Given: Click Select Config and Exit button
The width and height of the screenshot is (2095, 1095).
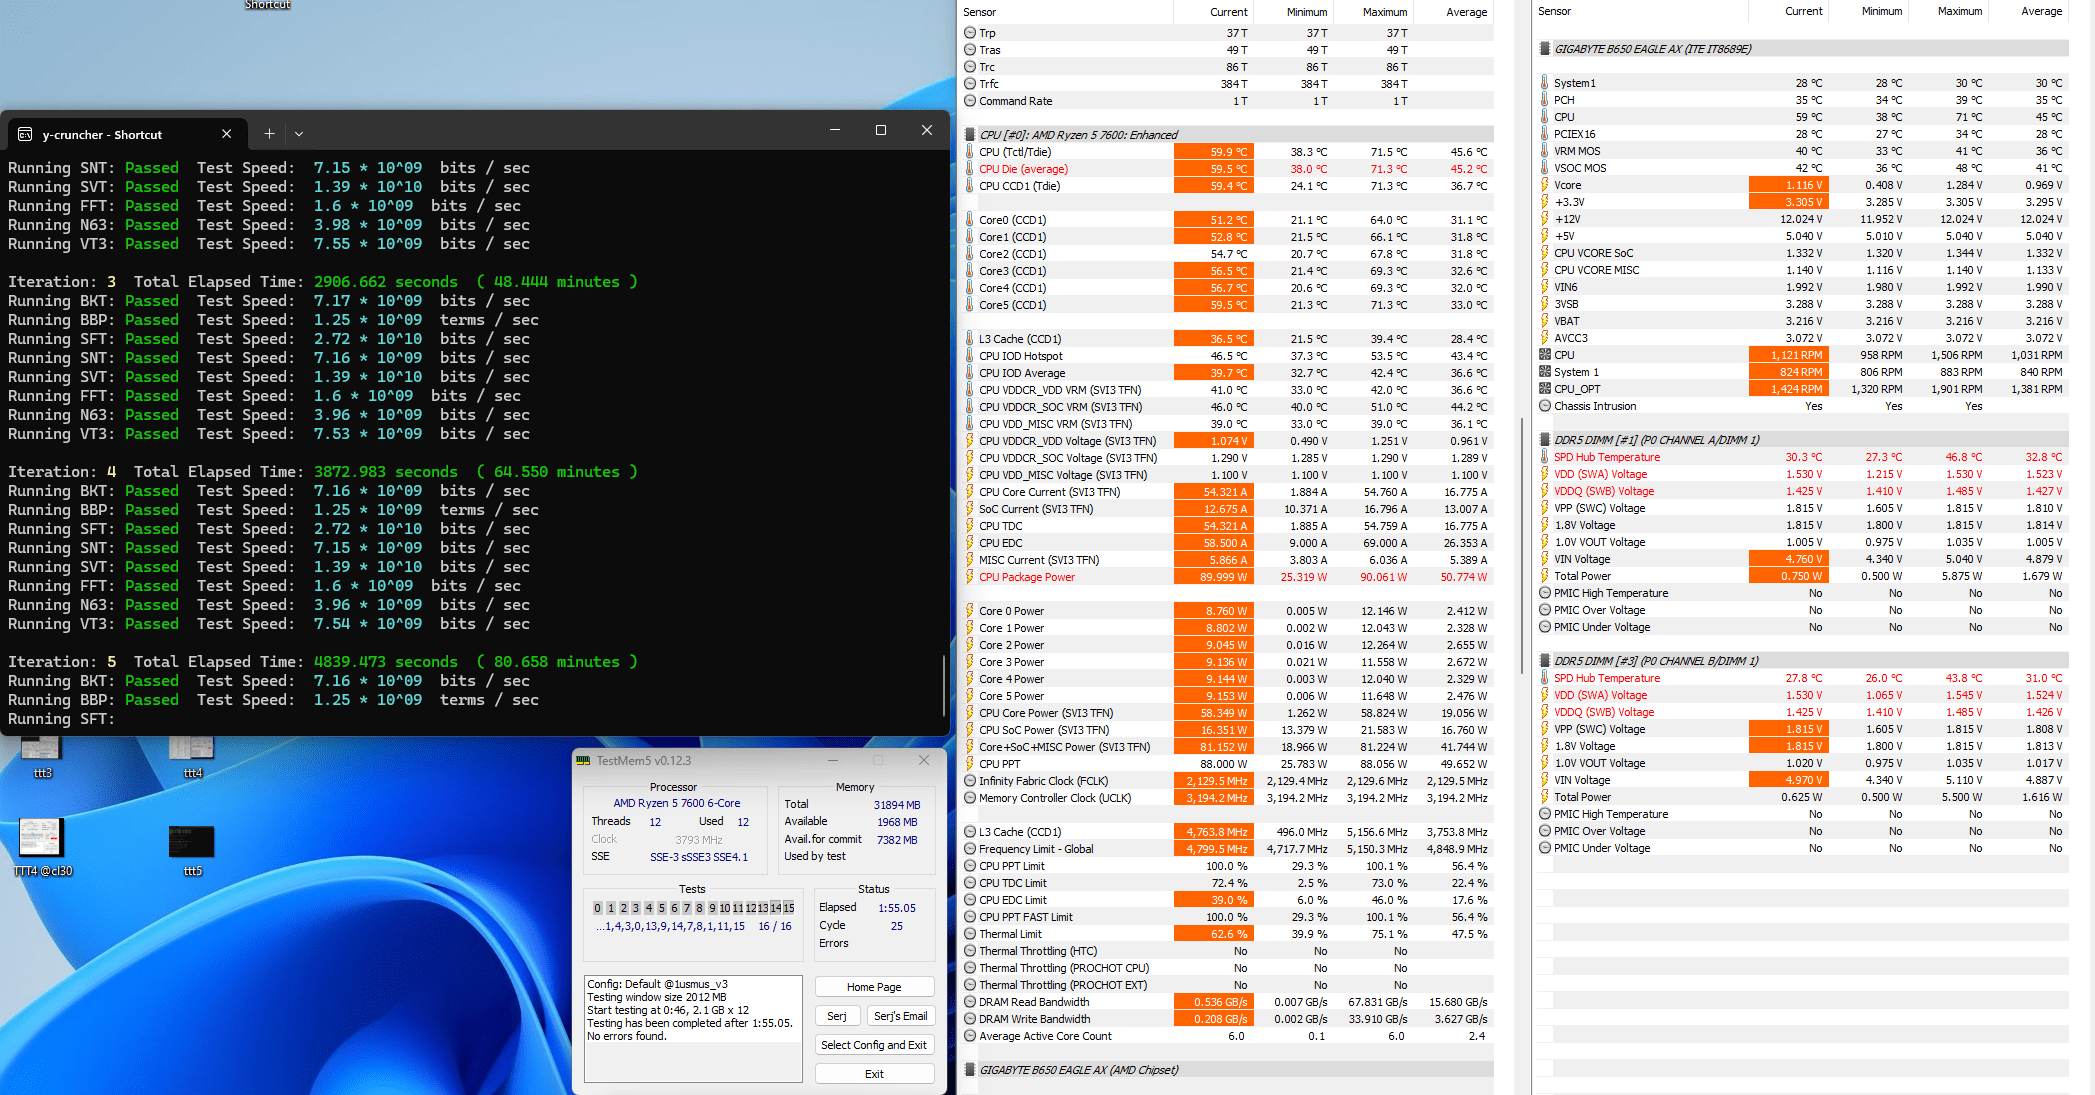Looking at the screenshot, I should click(x=874, y=1045).
